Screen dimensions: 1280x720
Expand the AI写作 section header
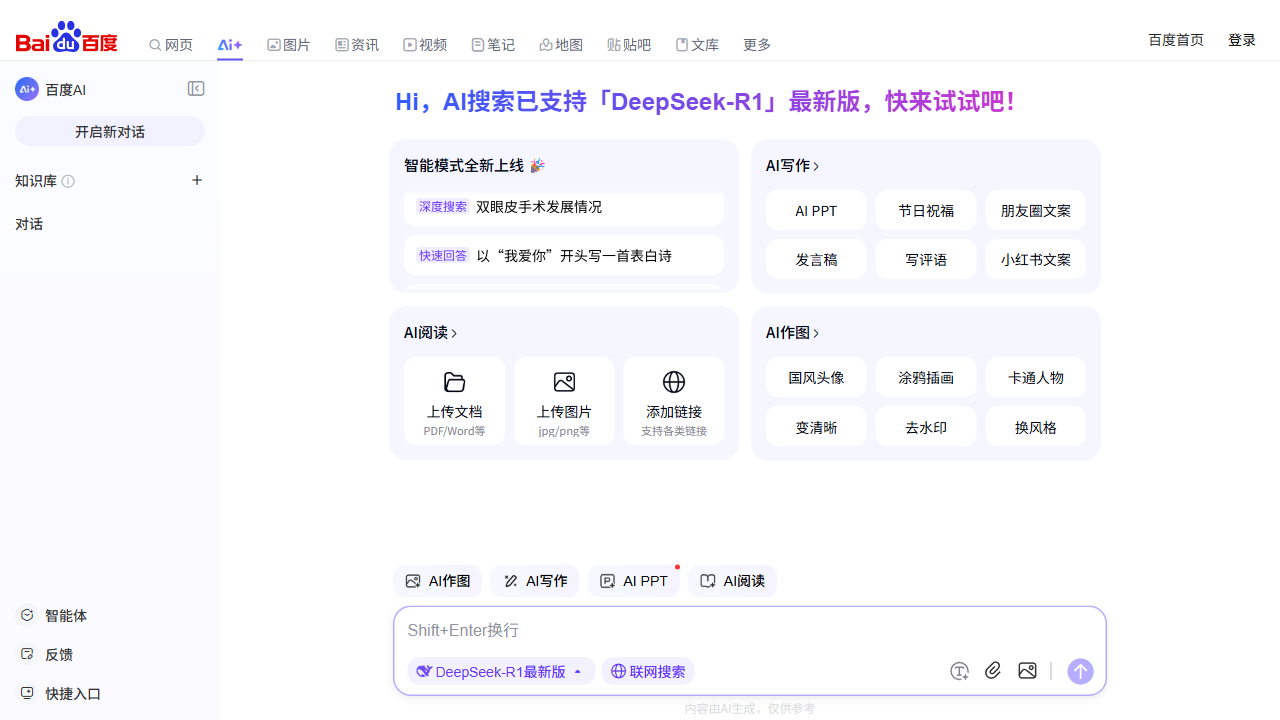[x=792, y=166]
